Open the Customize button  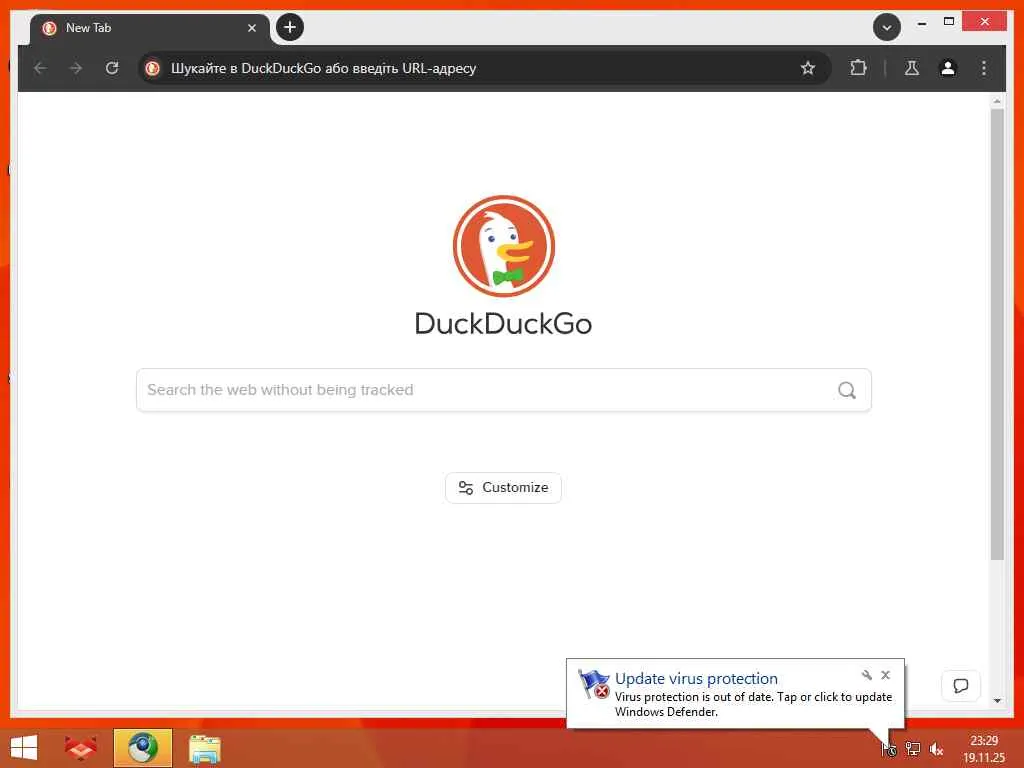click(504, 488)
